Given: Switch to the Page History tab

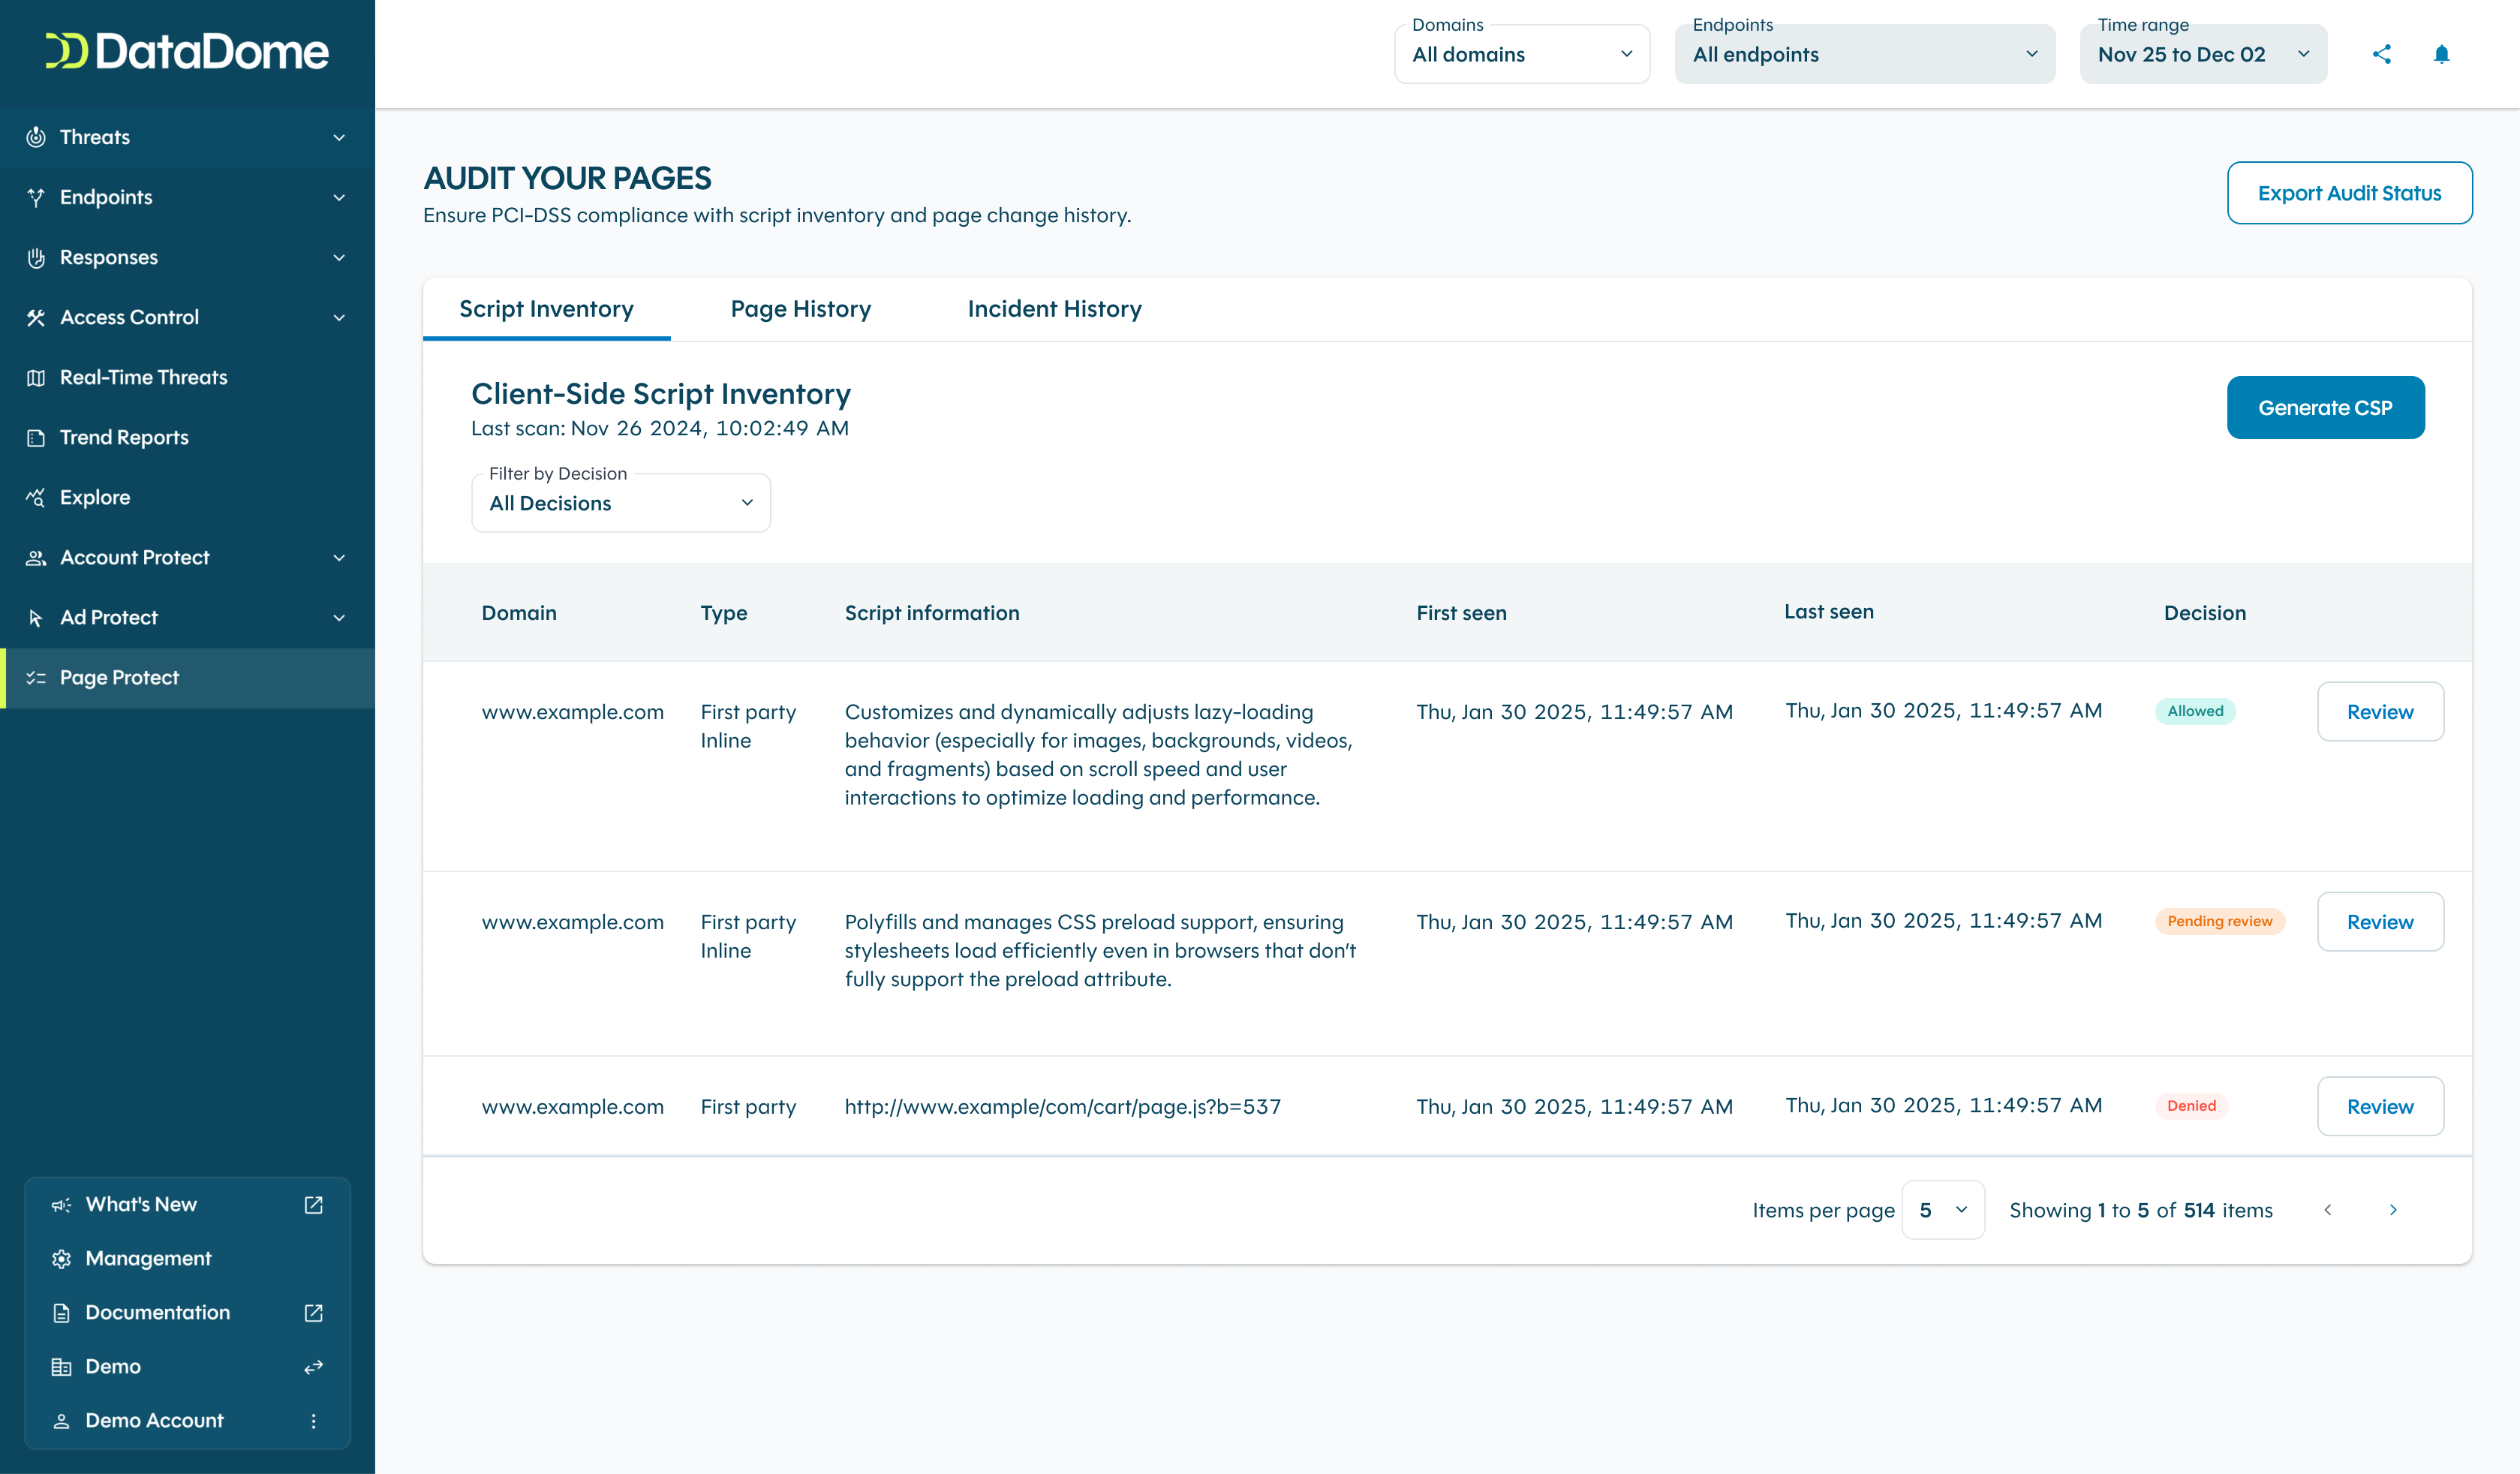Looking at the screenshot, I should (x=800, y=309).
